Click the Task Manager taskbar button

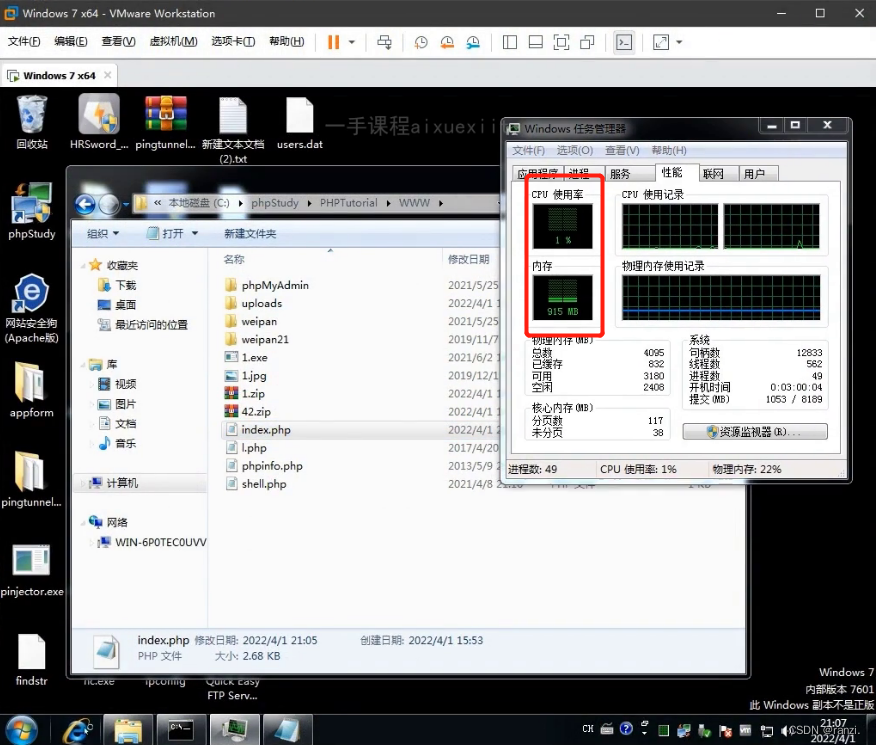point(235,730)
